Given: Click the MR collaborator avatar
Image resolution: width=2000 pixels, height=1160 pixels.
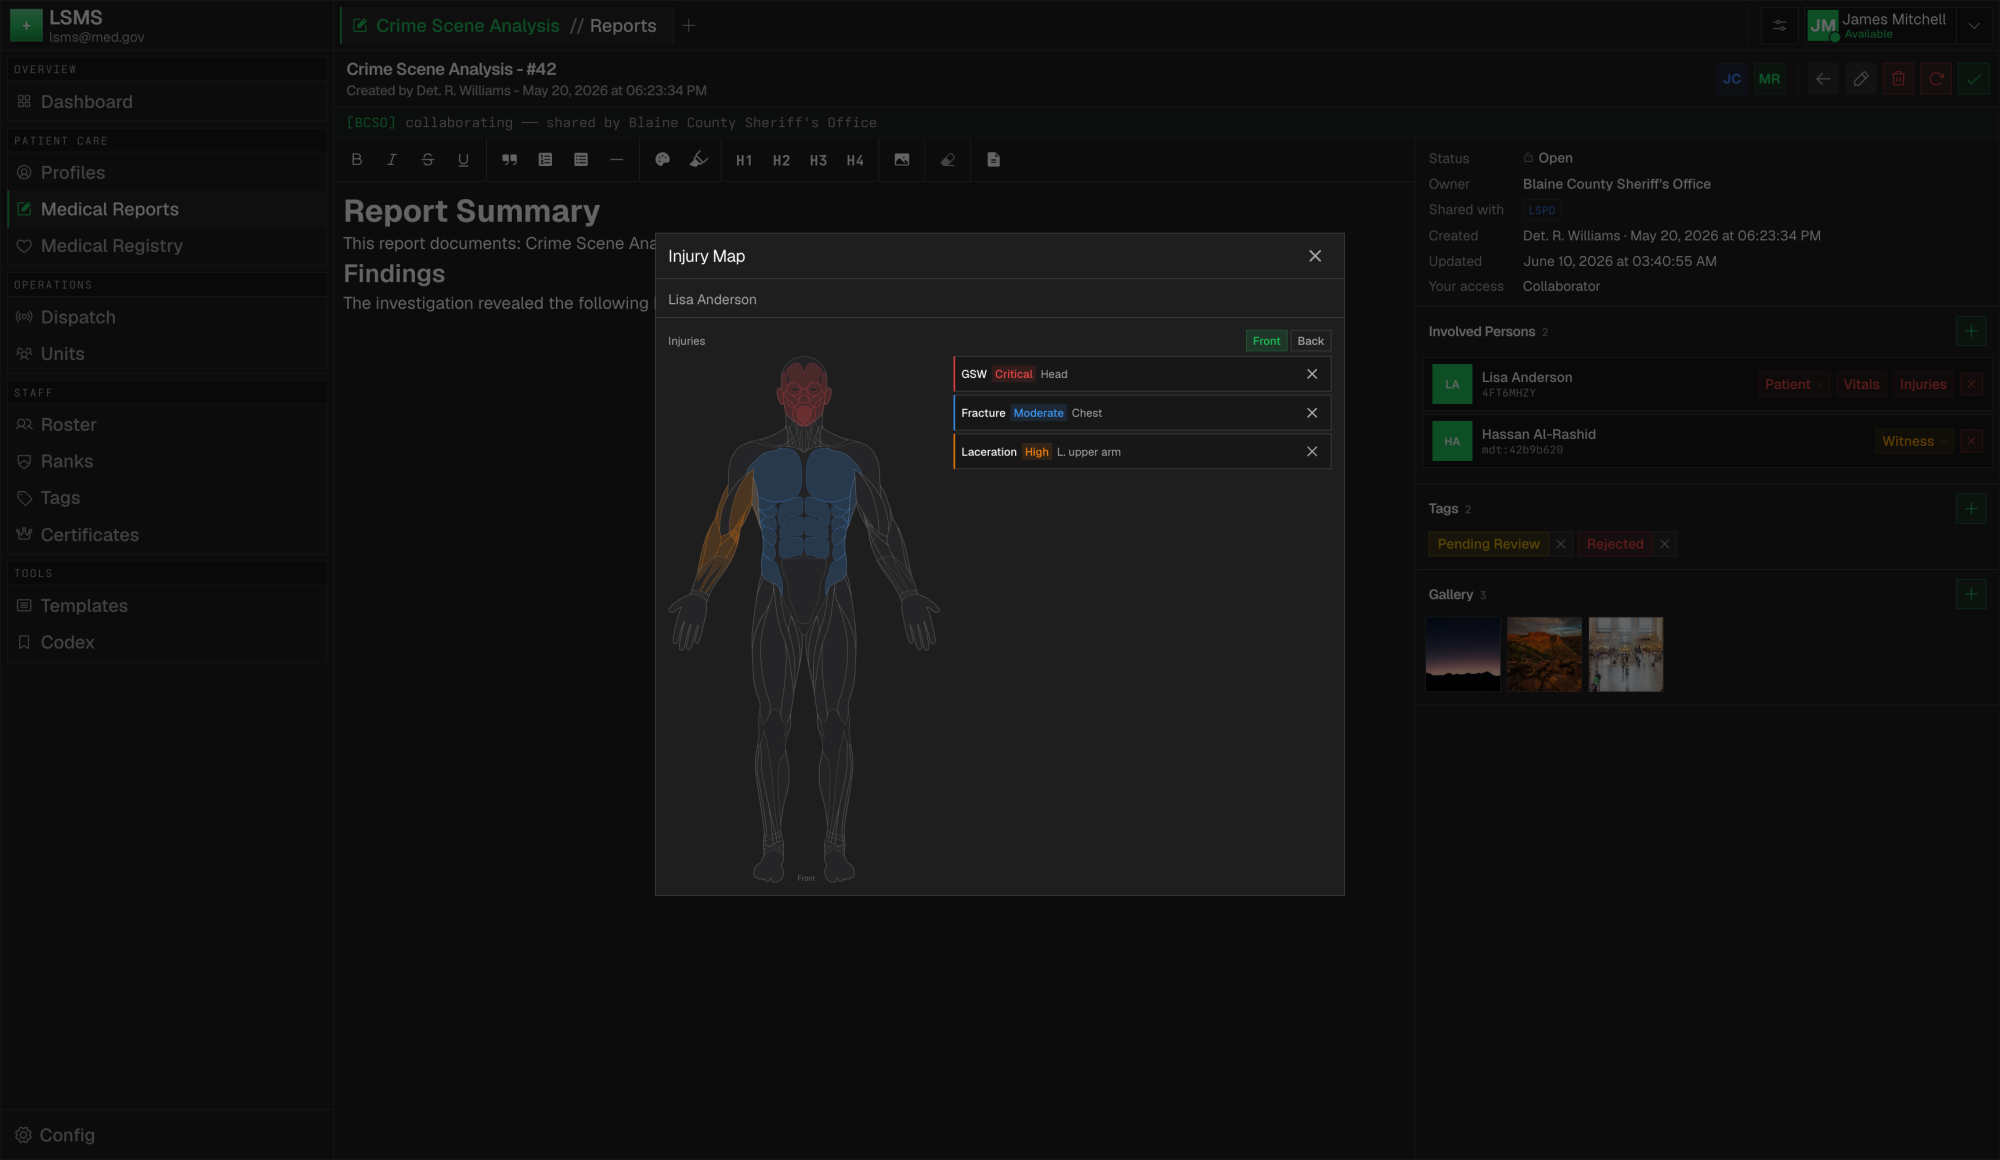Looking at the screenshot, I should tap(1769, 79).
